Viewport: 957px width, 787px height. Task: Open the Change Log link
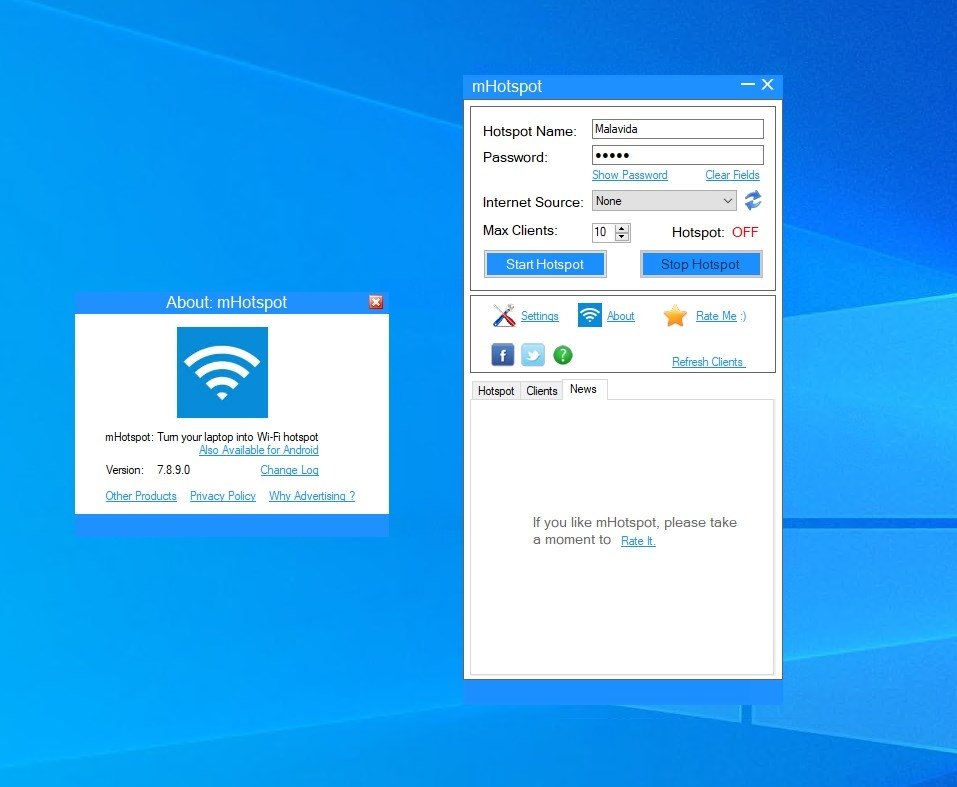(289, 470)
